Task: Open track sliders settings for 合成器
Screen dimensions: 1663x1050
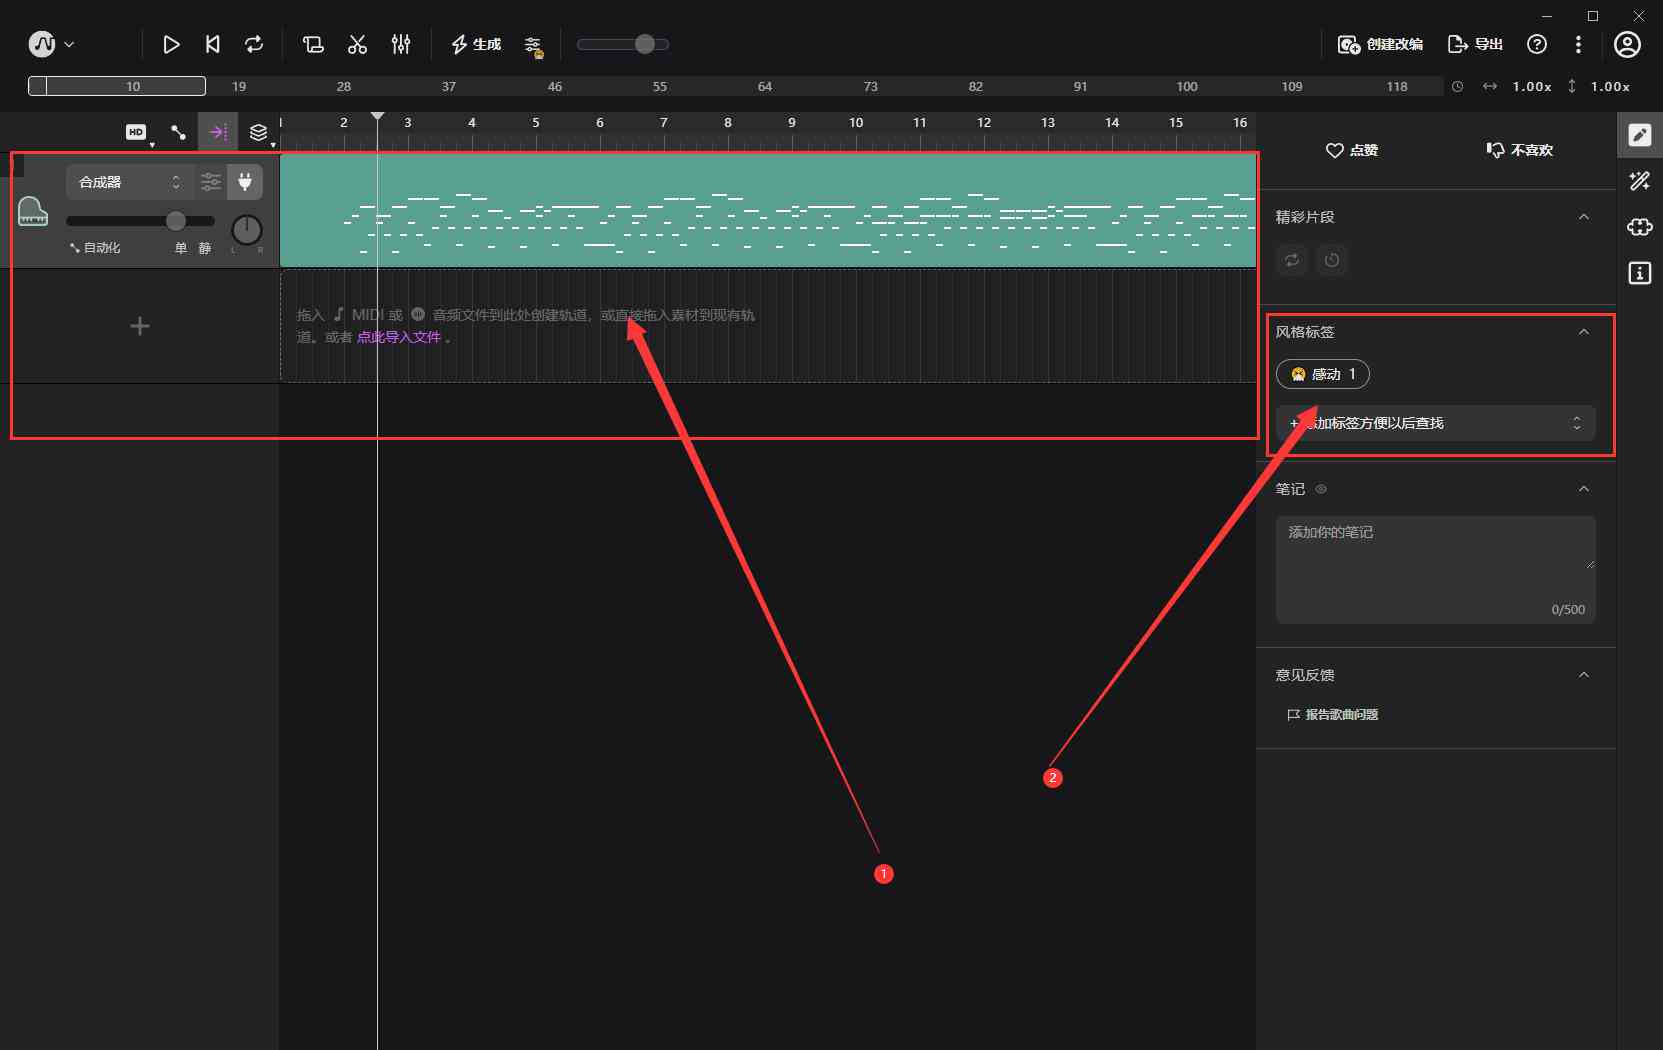Action: pos(211,182)
